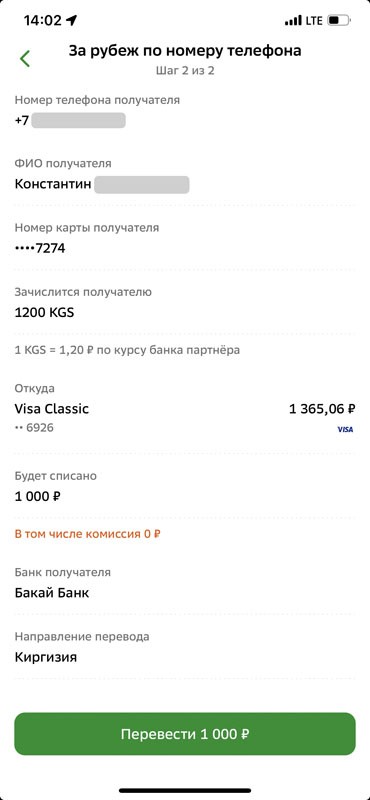The height and width of the screenshot is (800, 370).
Task: Select the Visa Classic source card
Action: click(185, 418)
